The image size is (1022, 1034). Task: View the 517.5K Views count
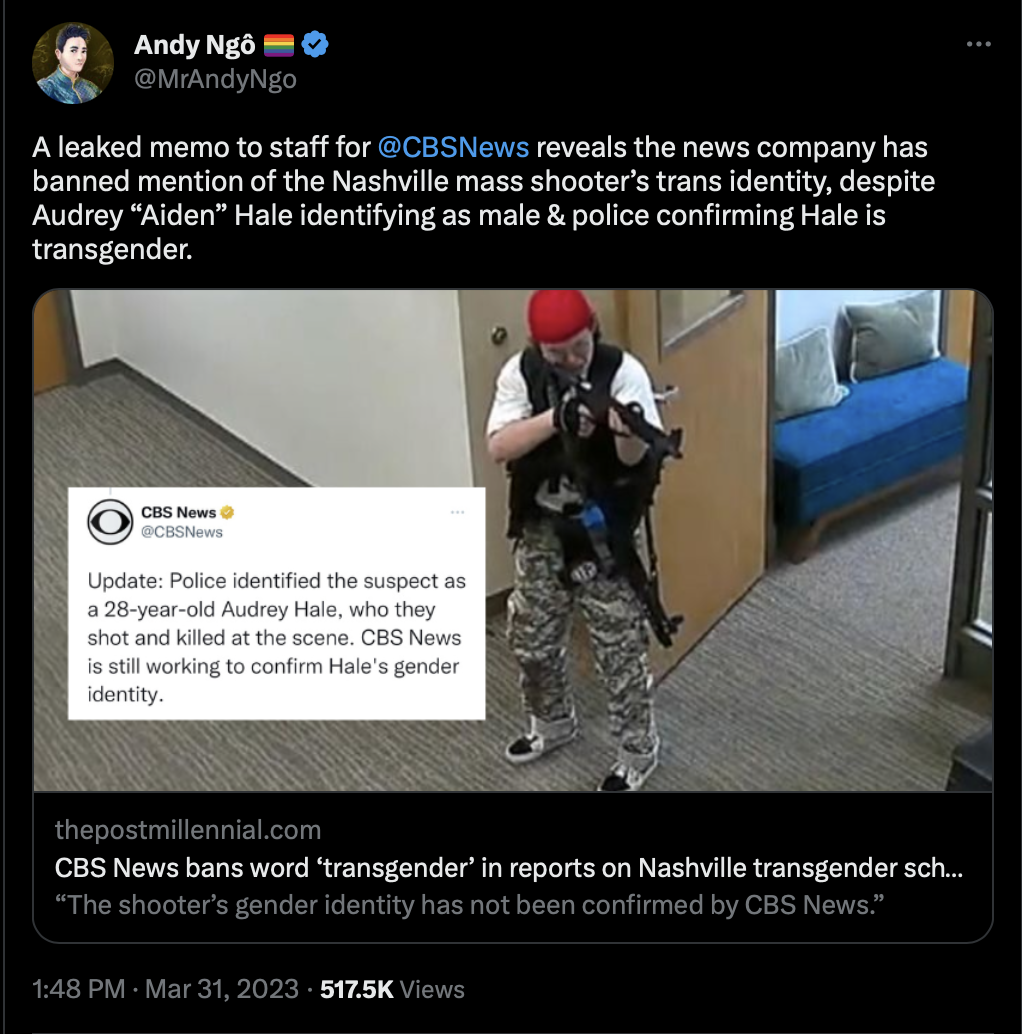pos(392,989)
